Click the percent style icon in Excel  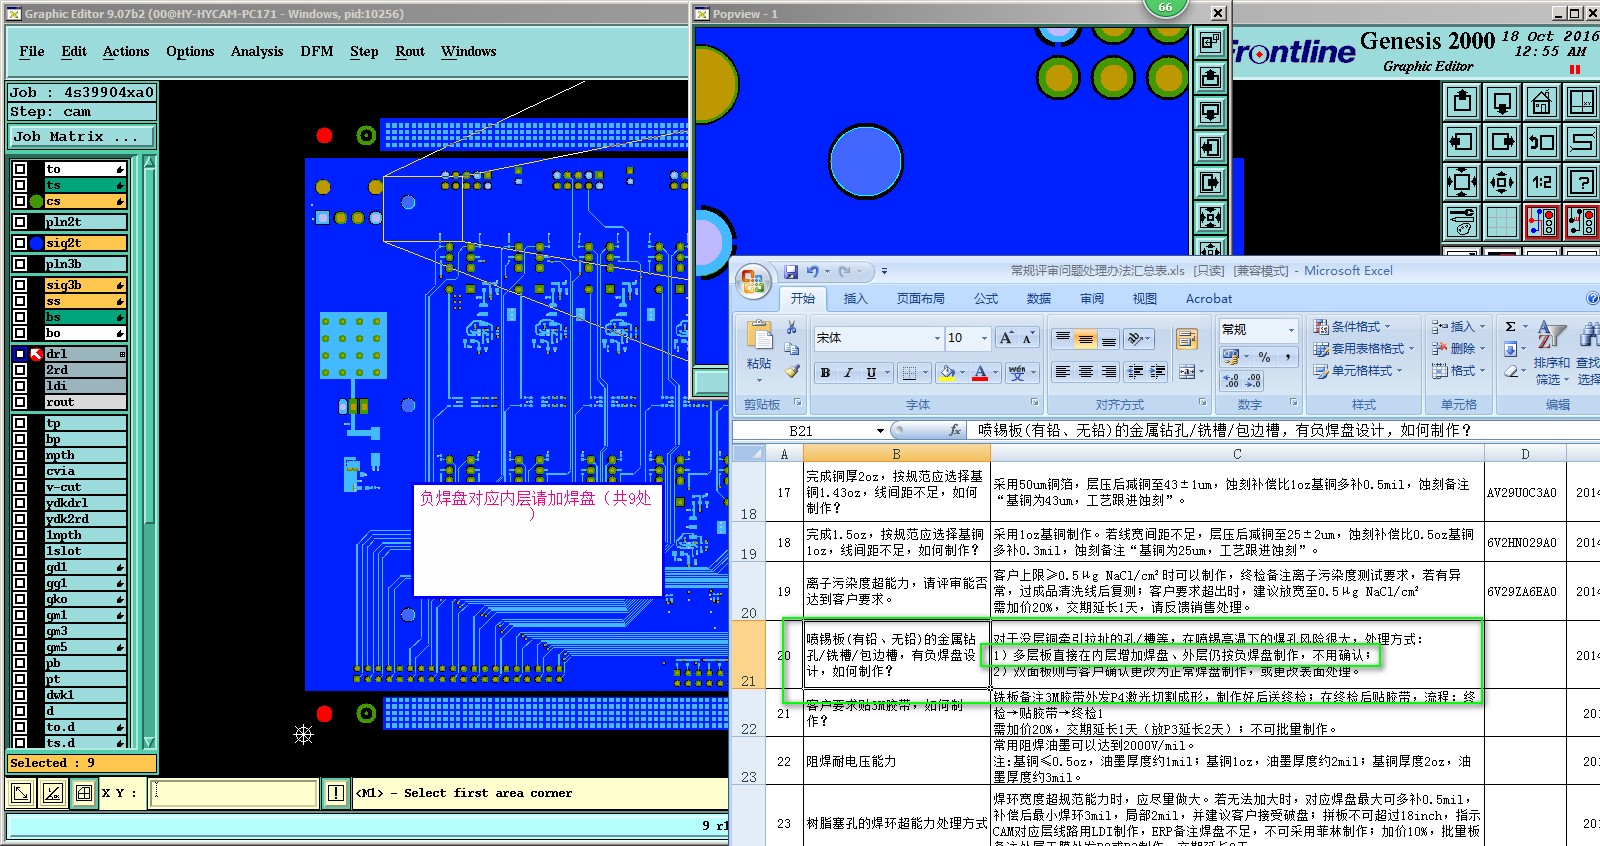(1264, 357)
